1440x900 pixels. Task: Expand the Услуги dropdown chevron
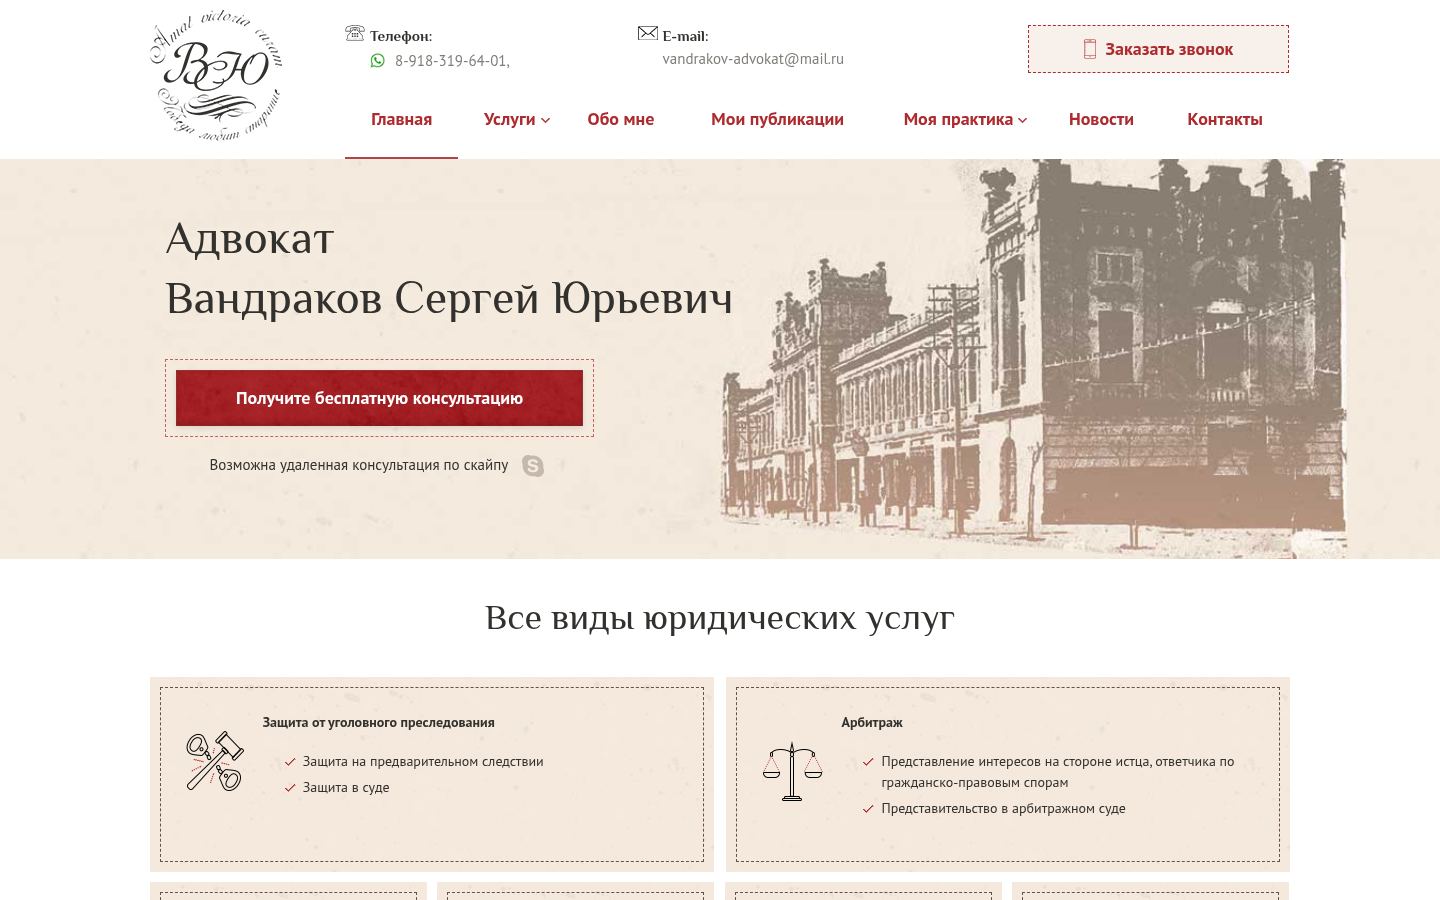coord(545,120)
